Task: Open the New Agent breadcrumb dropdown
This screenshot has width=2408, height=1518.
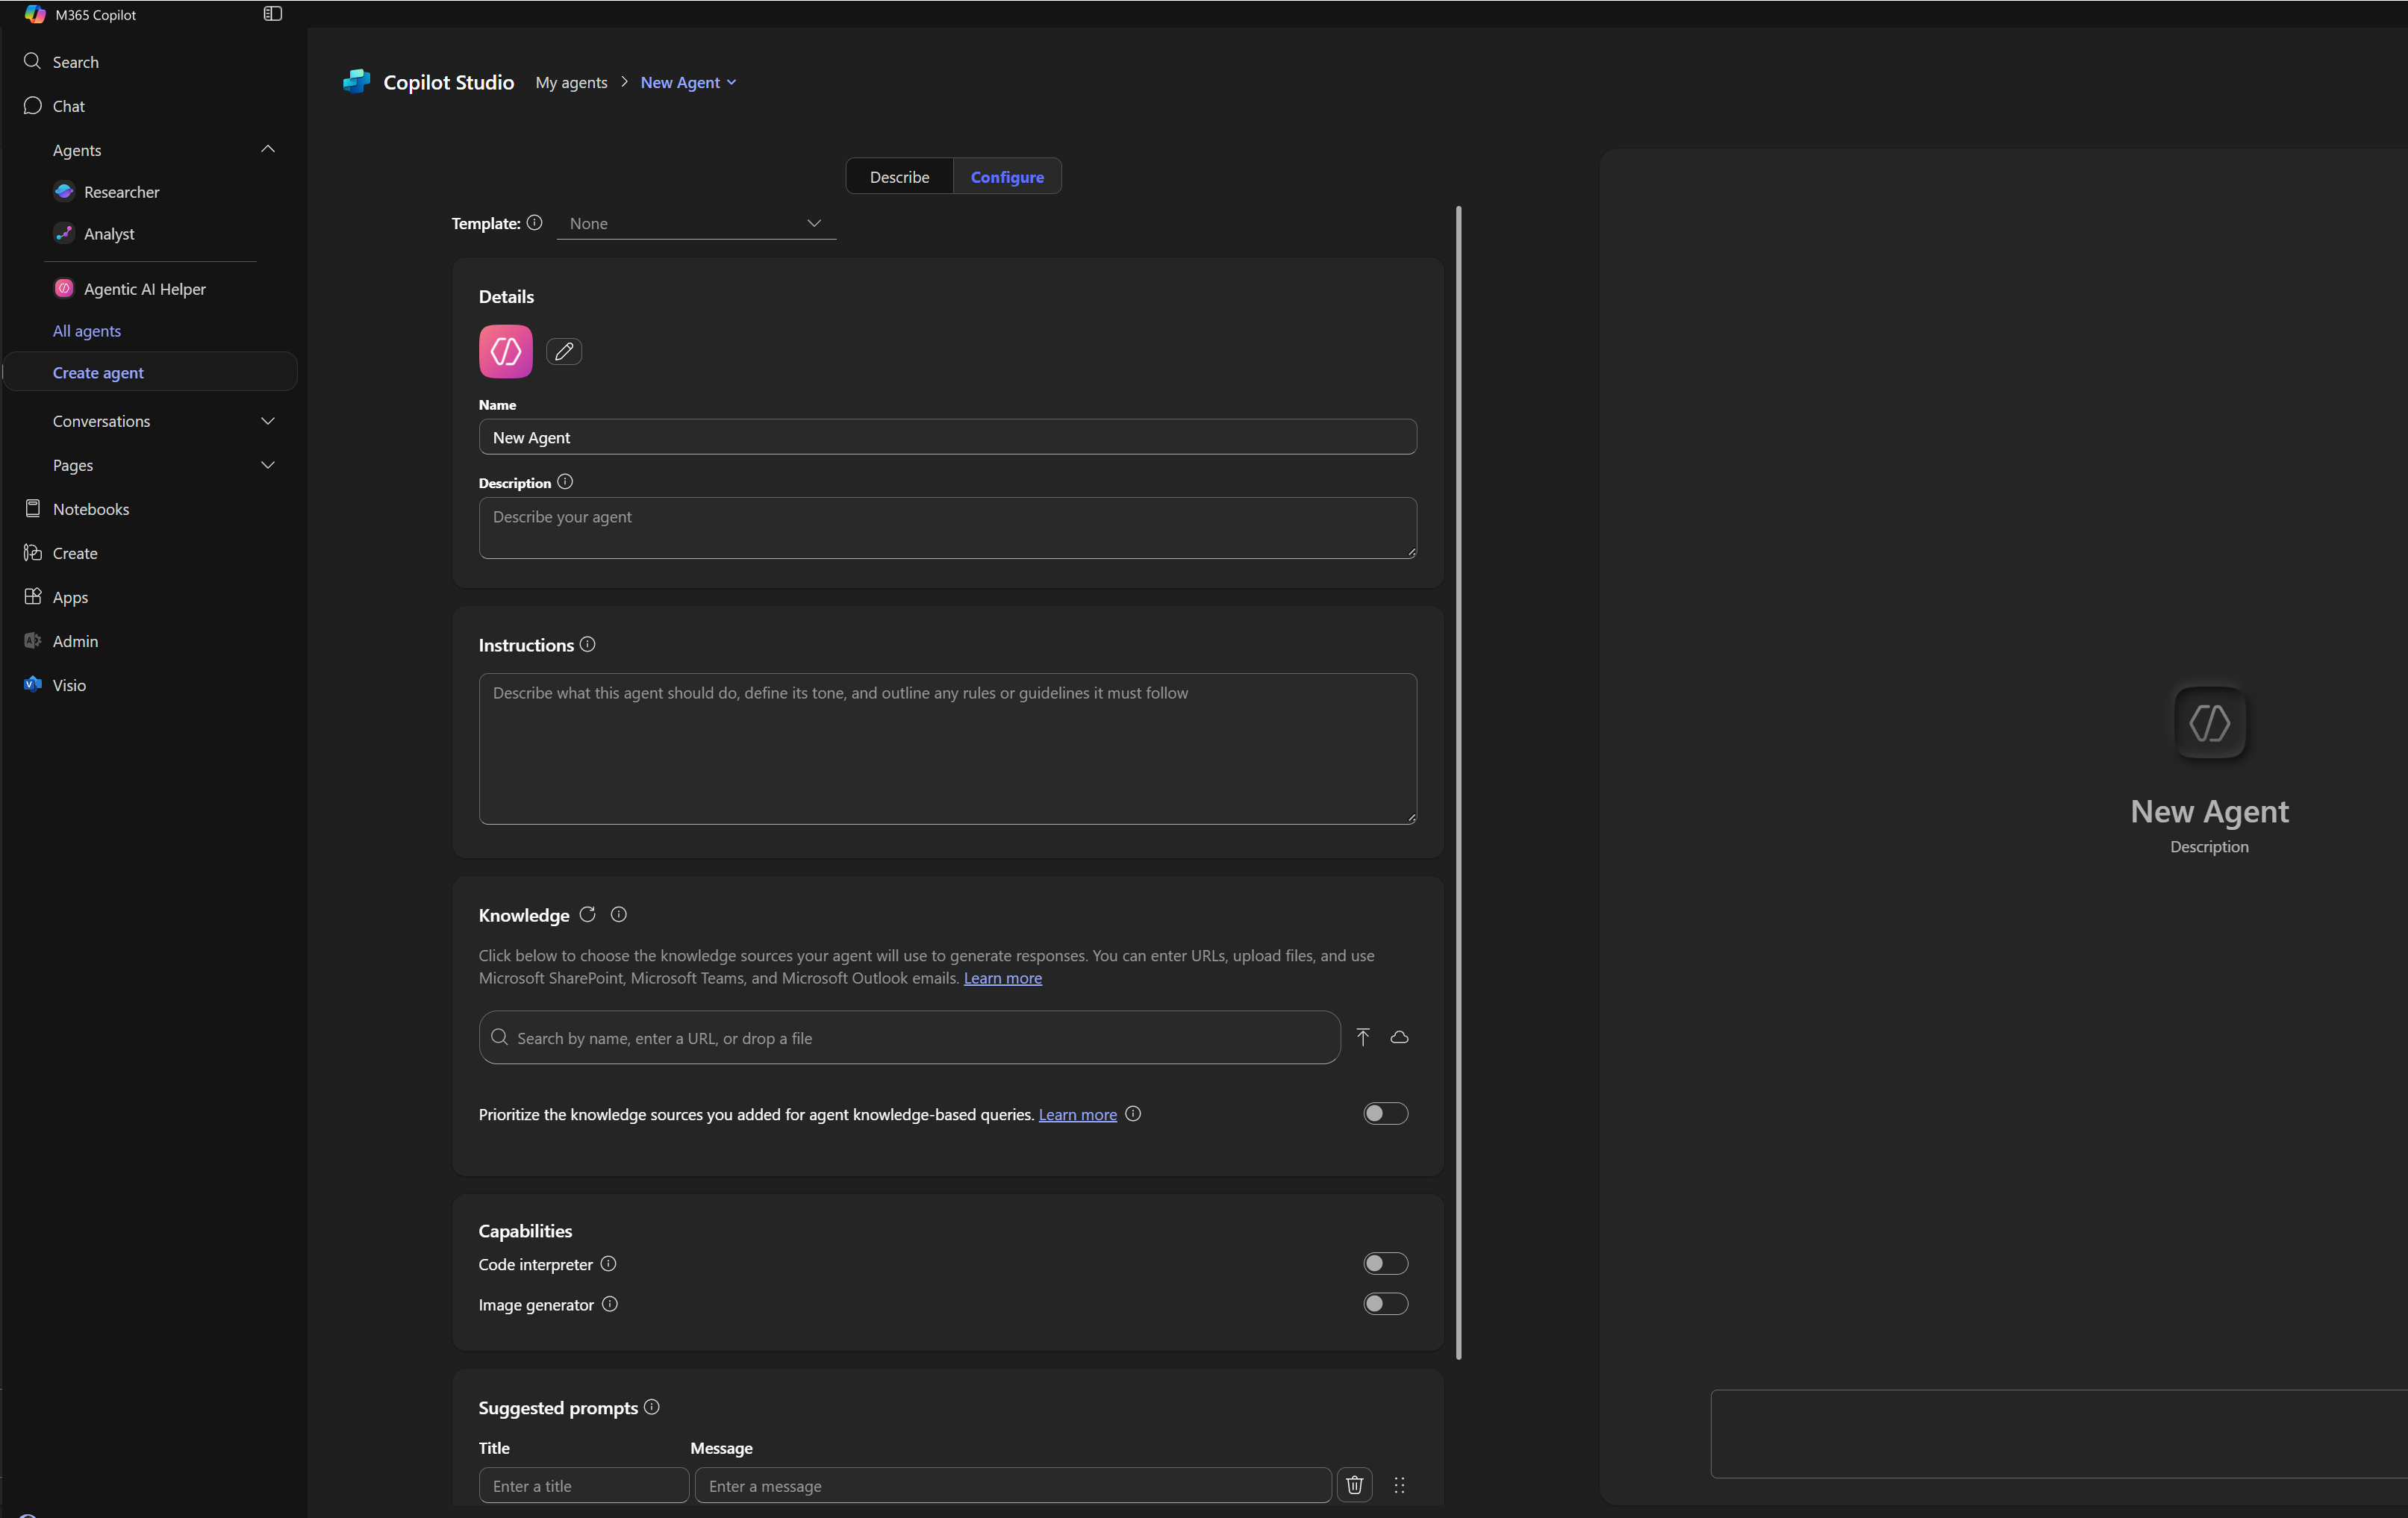Action: pos(688,82)
